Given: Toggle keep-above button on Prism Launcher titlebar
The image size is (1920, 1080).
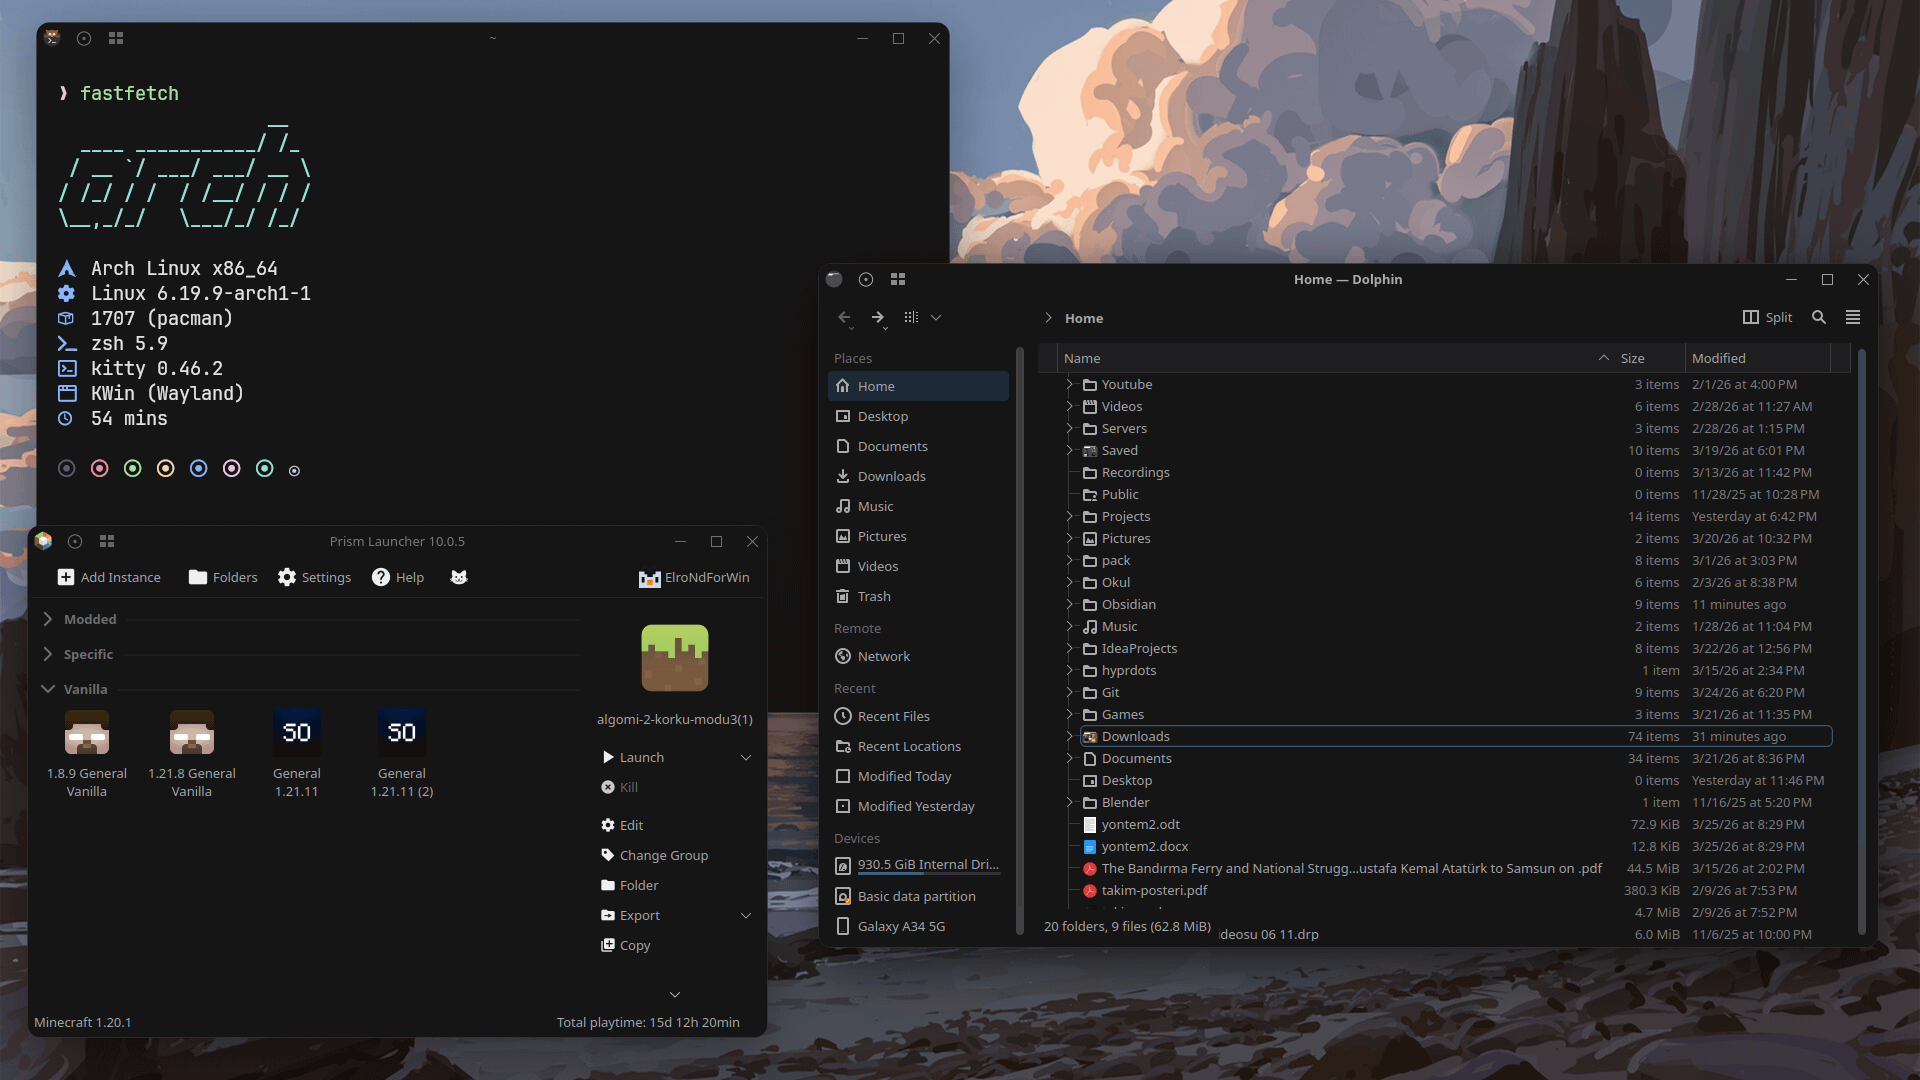Looking at the screenshot, I should pos(107,541).
